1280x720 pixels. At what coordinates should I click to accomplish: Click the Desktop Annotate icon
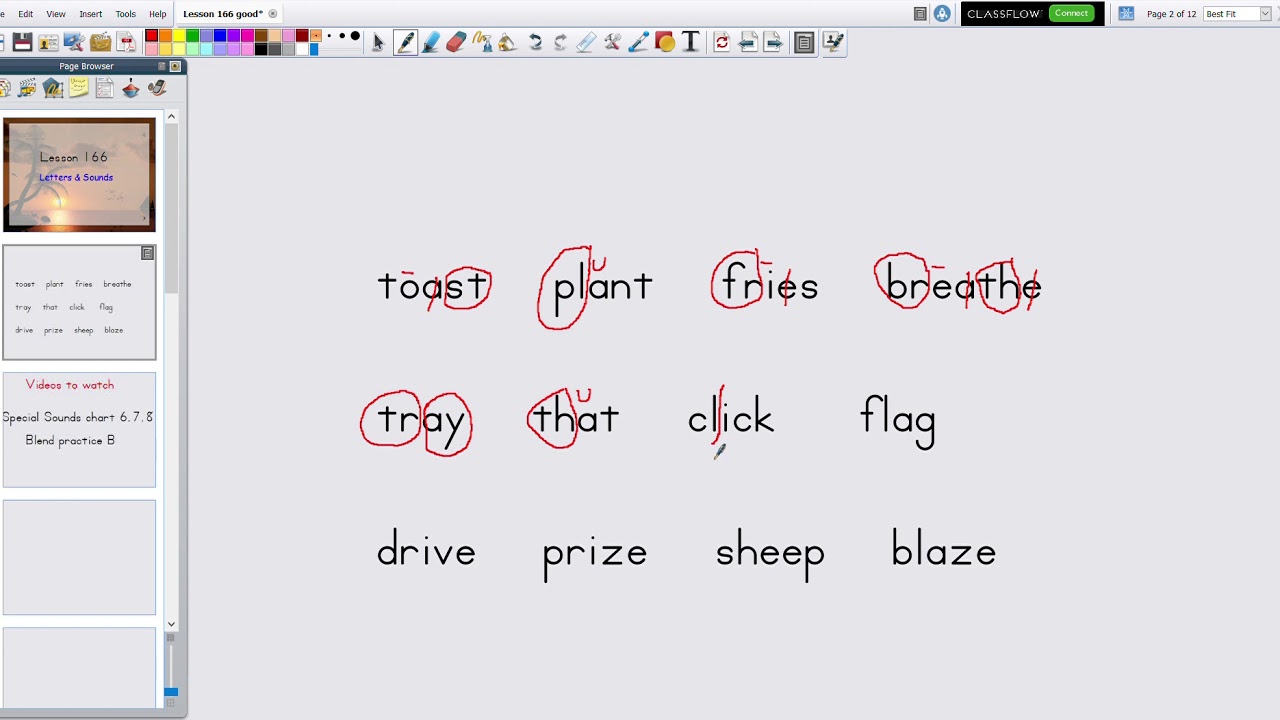pos(833,42)
